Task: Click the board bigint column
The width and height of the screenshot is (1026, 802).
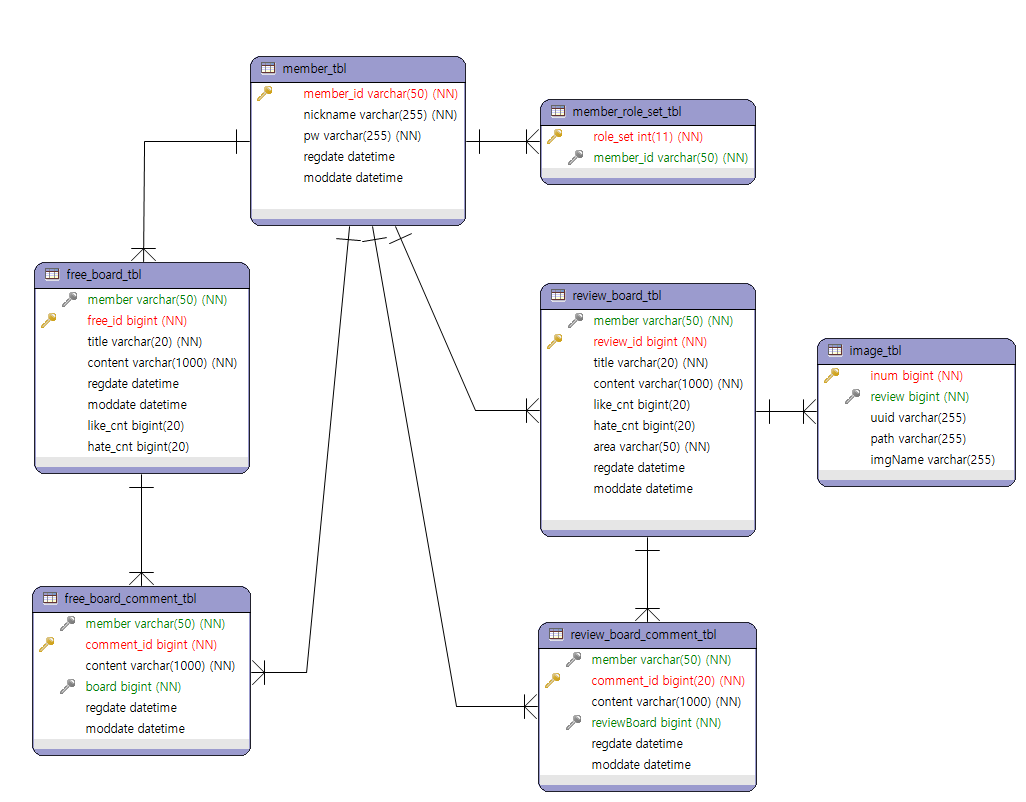Action: point(133,686)
